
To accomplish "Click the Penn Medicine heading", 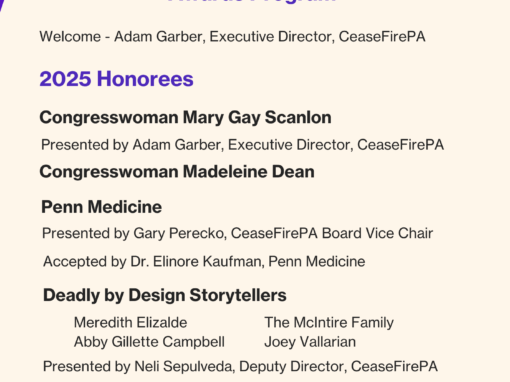I will point(102,207).
